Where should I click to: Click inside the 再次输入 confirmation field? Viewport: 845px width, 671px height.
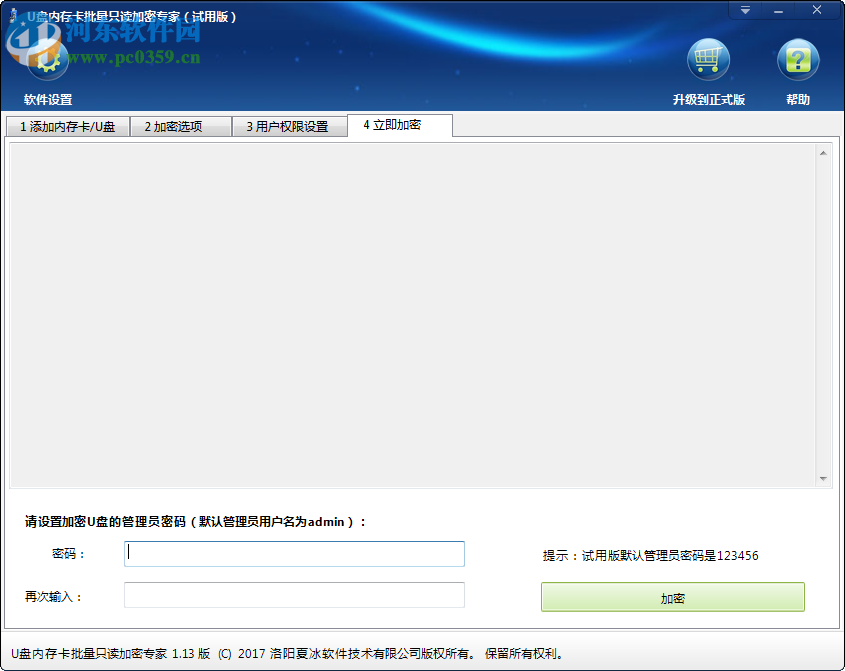[293, 595]
